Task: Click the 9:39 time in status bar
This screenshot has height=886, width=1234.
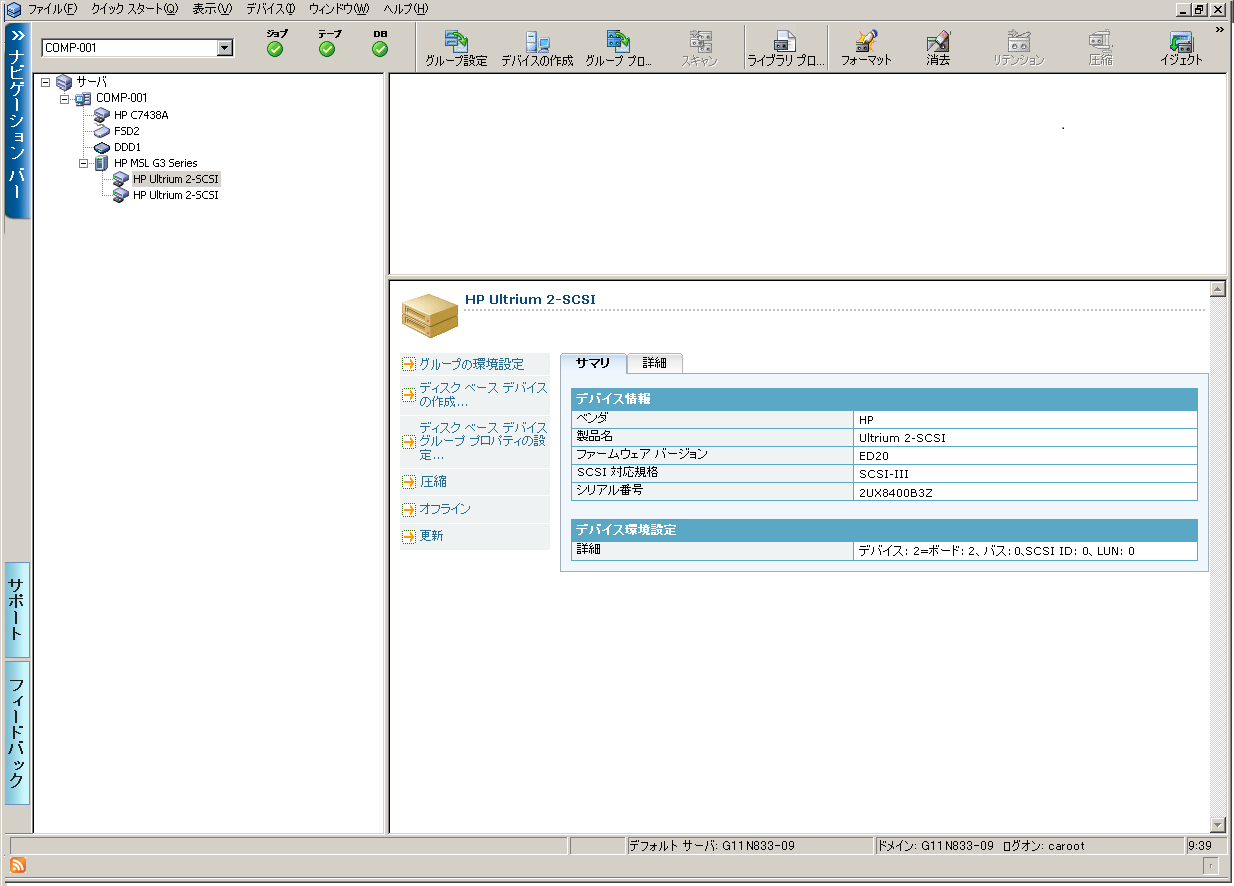Action: coord(1205,846)
